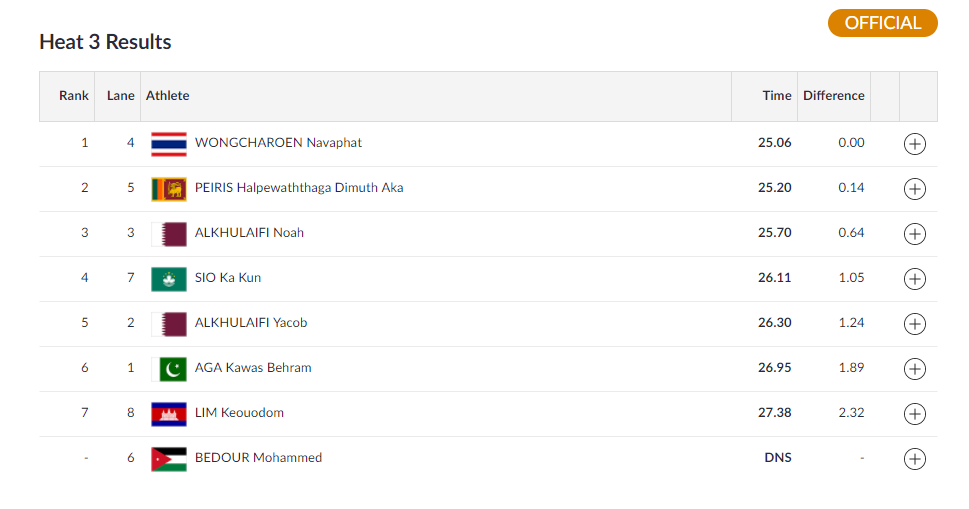Click the orange OFFICIAL badge
The image size is (969, 509).
[x=882, y=23]
